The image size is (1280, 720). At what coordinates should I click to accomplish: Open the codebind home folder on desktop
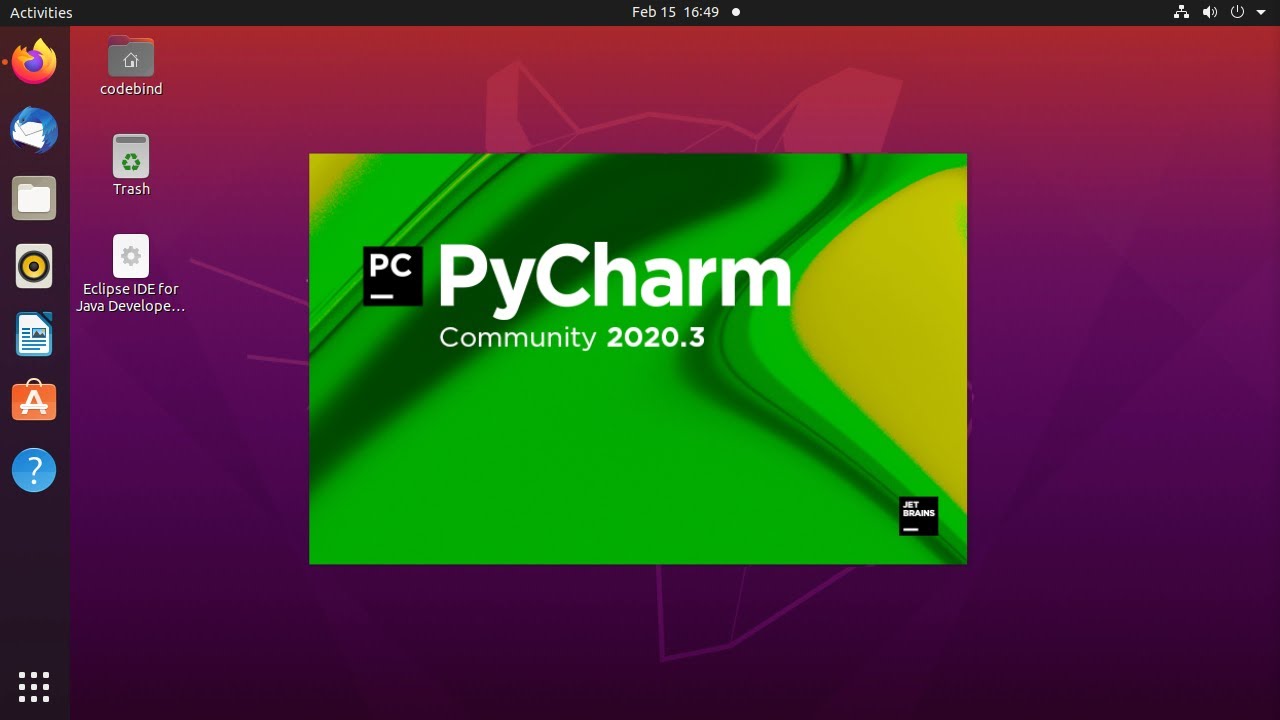pos(131,66)
